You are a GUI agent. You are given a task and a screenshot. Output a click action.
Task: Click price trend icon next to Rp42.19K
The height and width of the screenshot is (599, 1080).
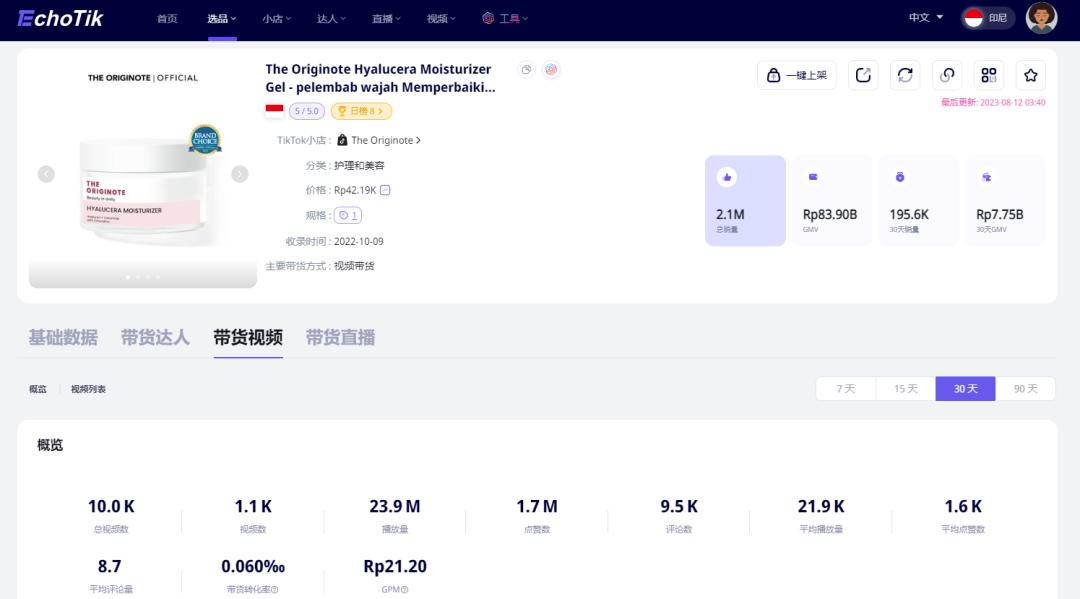pyautogui.click(x=385, y=190)
